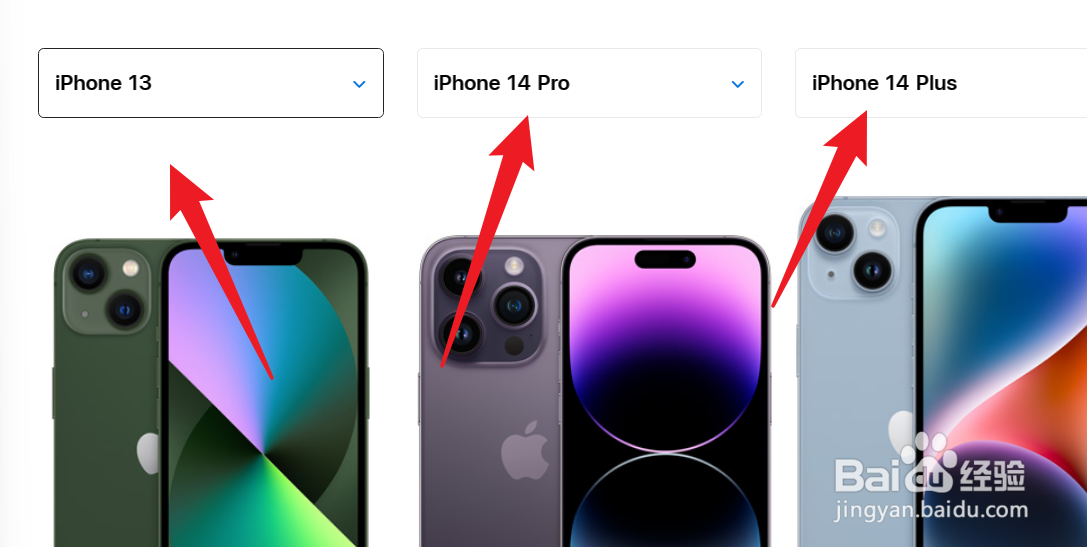Click the Apple logo on purple iPhone 14 Pro
The width and height of the screenshot is (1087, 547).
pos(525,450)
